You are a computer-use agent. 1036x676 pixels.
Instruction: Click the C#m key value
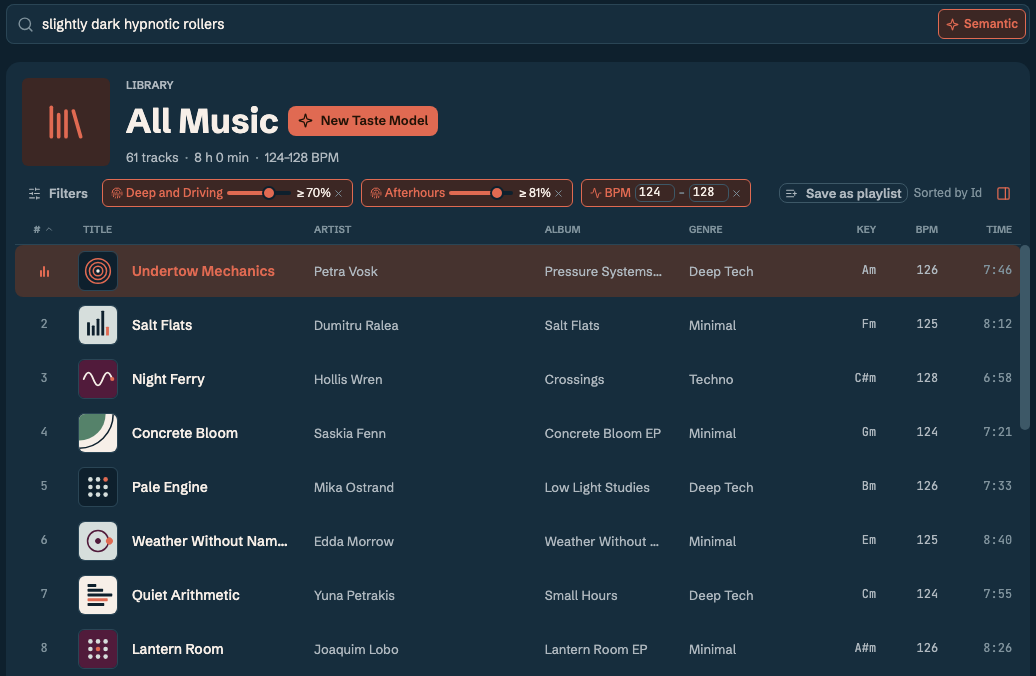(865, 378)
